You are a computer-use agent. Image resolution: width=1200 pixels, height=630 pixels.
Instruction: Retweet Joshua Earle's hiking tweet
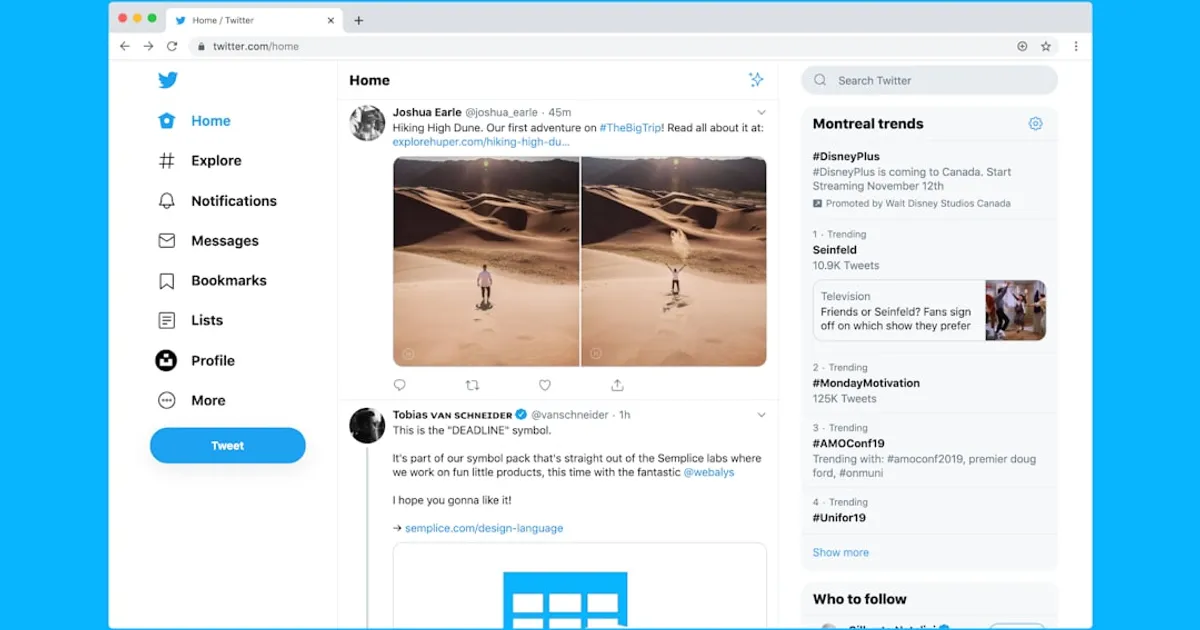click(472, 384)
